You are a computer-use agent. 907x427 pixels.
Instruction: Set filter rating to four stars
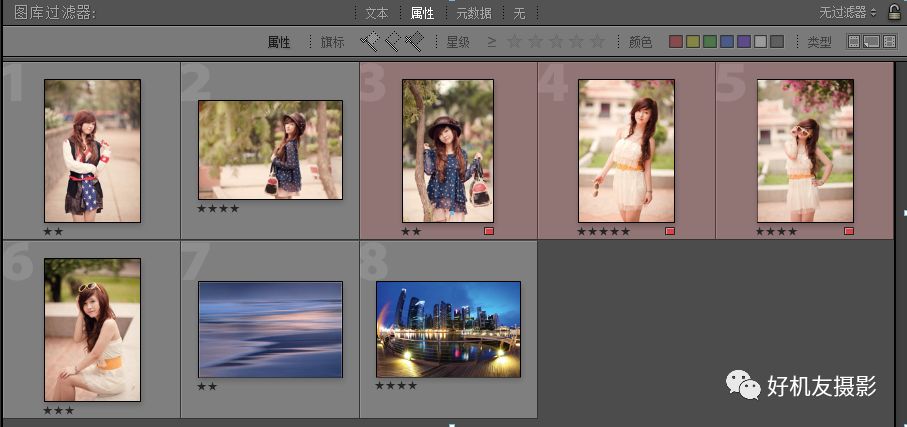pyautogui.click(x=577, y=42)
